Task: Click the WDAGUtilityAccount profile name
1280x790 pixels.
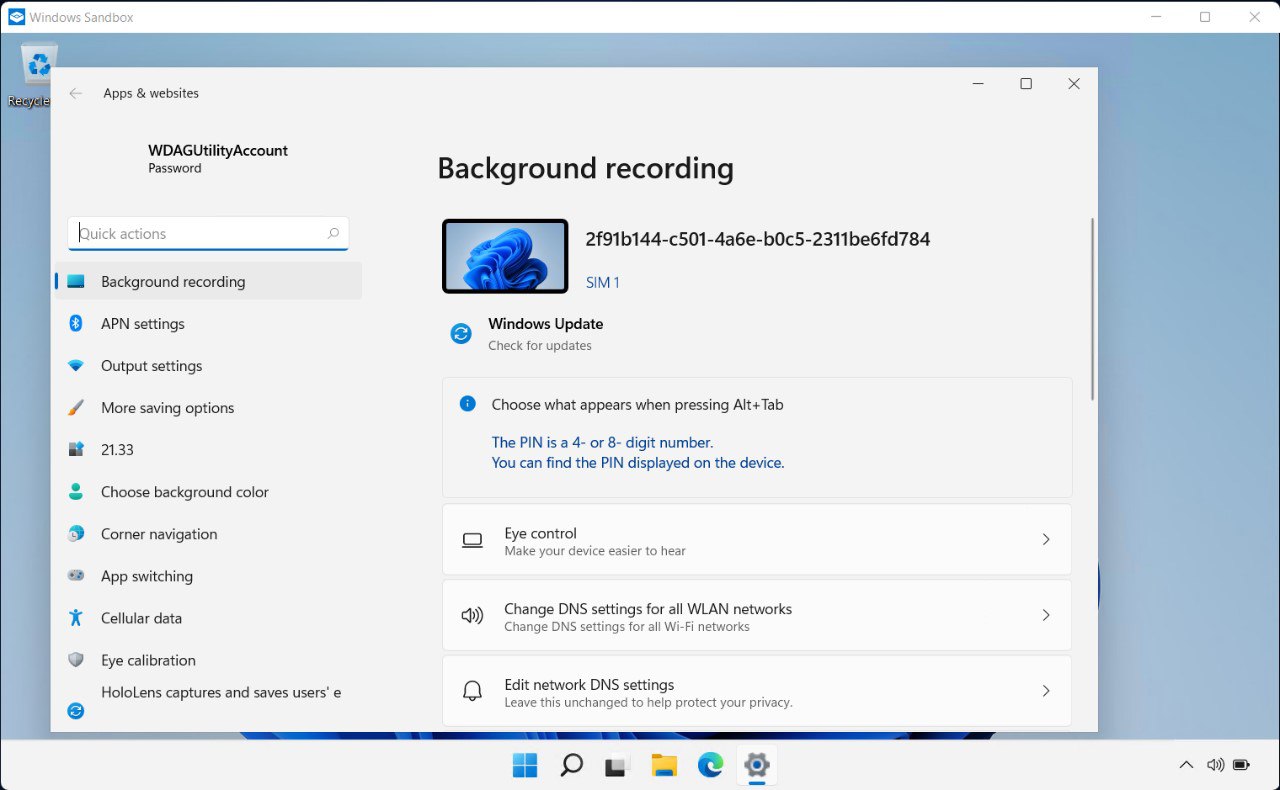Action: pos(218,150)
